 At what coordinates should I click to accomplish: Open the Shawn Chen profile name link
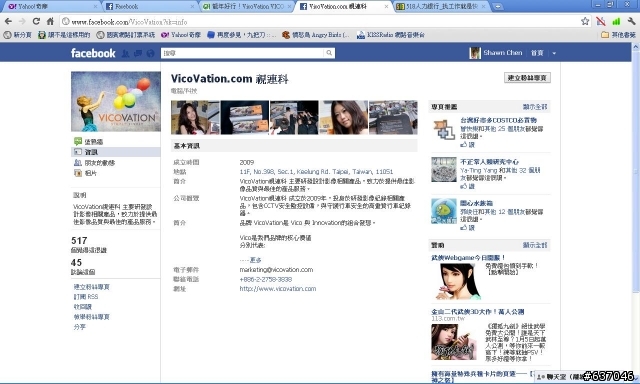point(503,53)
